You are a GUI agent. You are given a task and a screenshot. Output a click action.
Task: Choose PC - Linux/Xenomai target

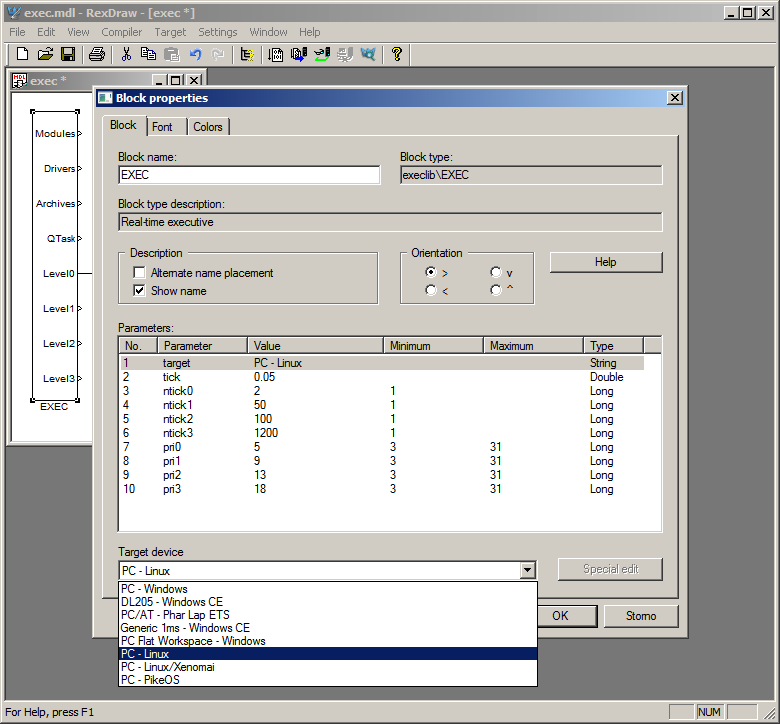tap(328, 666)
